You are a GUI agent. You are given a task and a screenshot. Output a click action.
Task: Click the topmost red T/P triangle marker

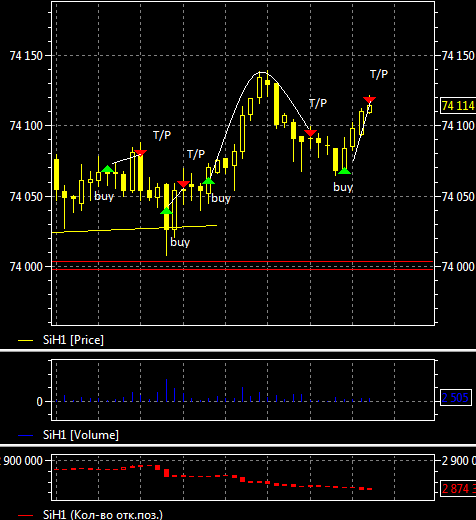coord(370,100)
